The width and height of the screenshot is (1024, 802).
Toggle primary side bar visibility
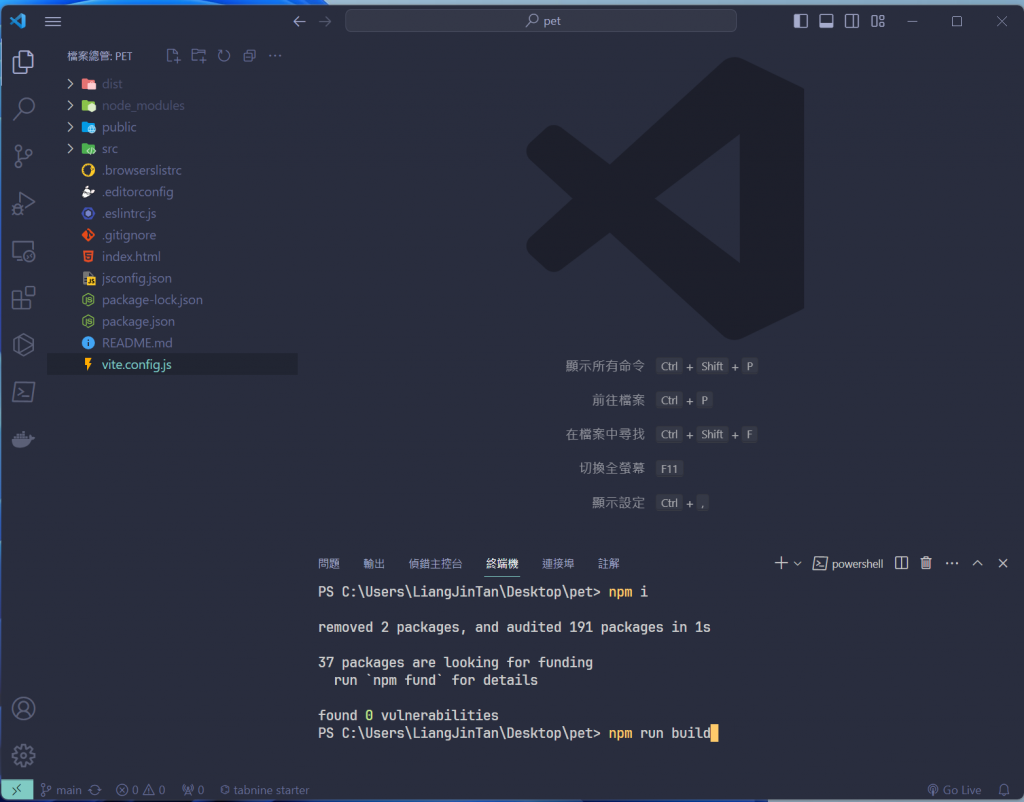coord(801,22)
